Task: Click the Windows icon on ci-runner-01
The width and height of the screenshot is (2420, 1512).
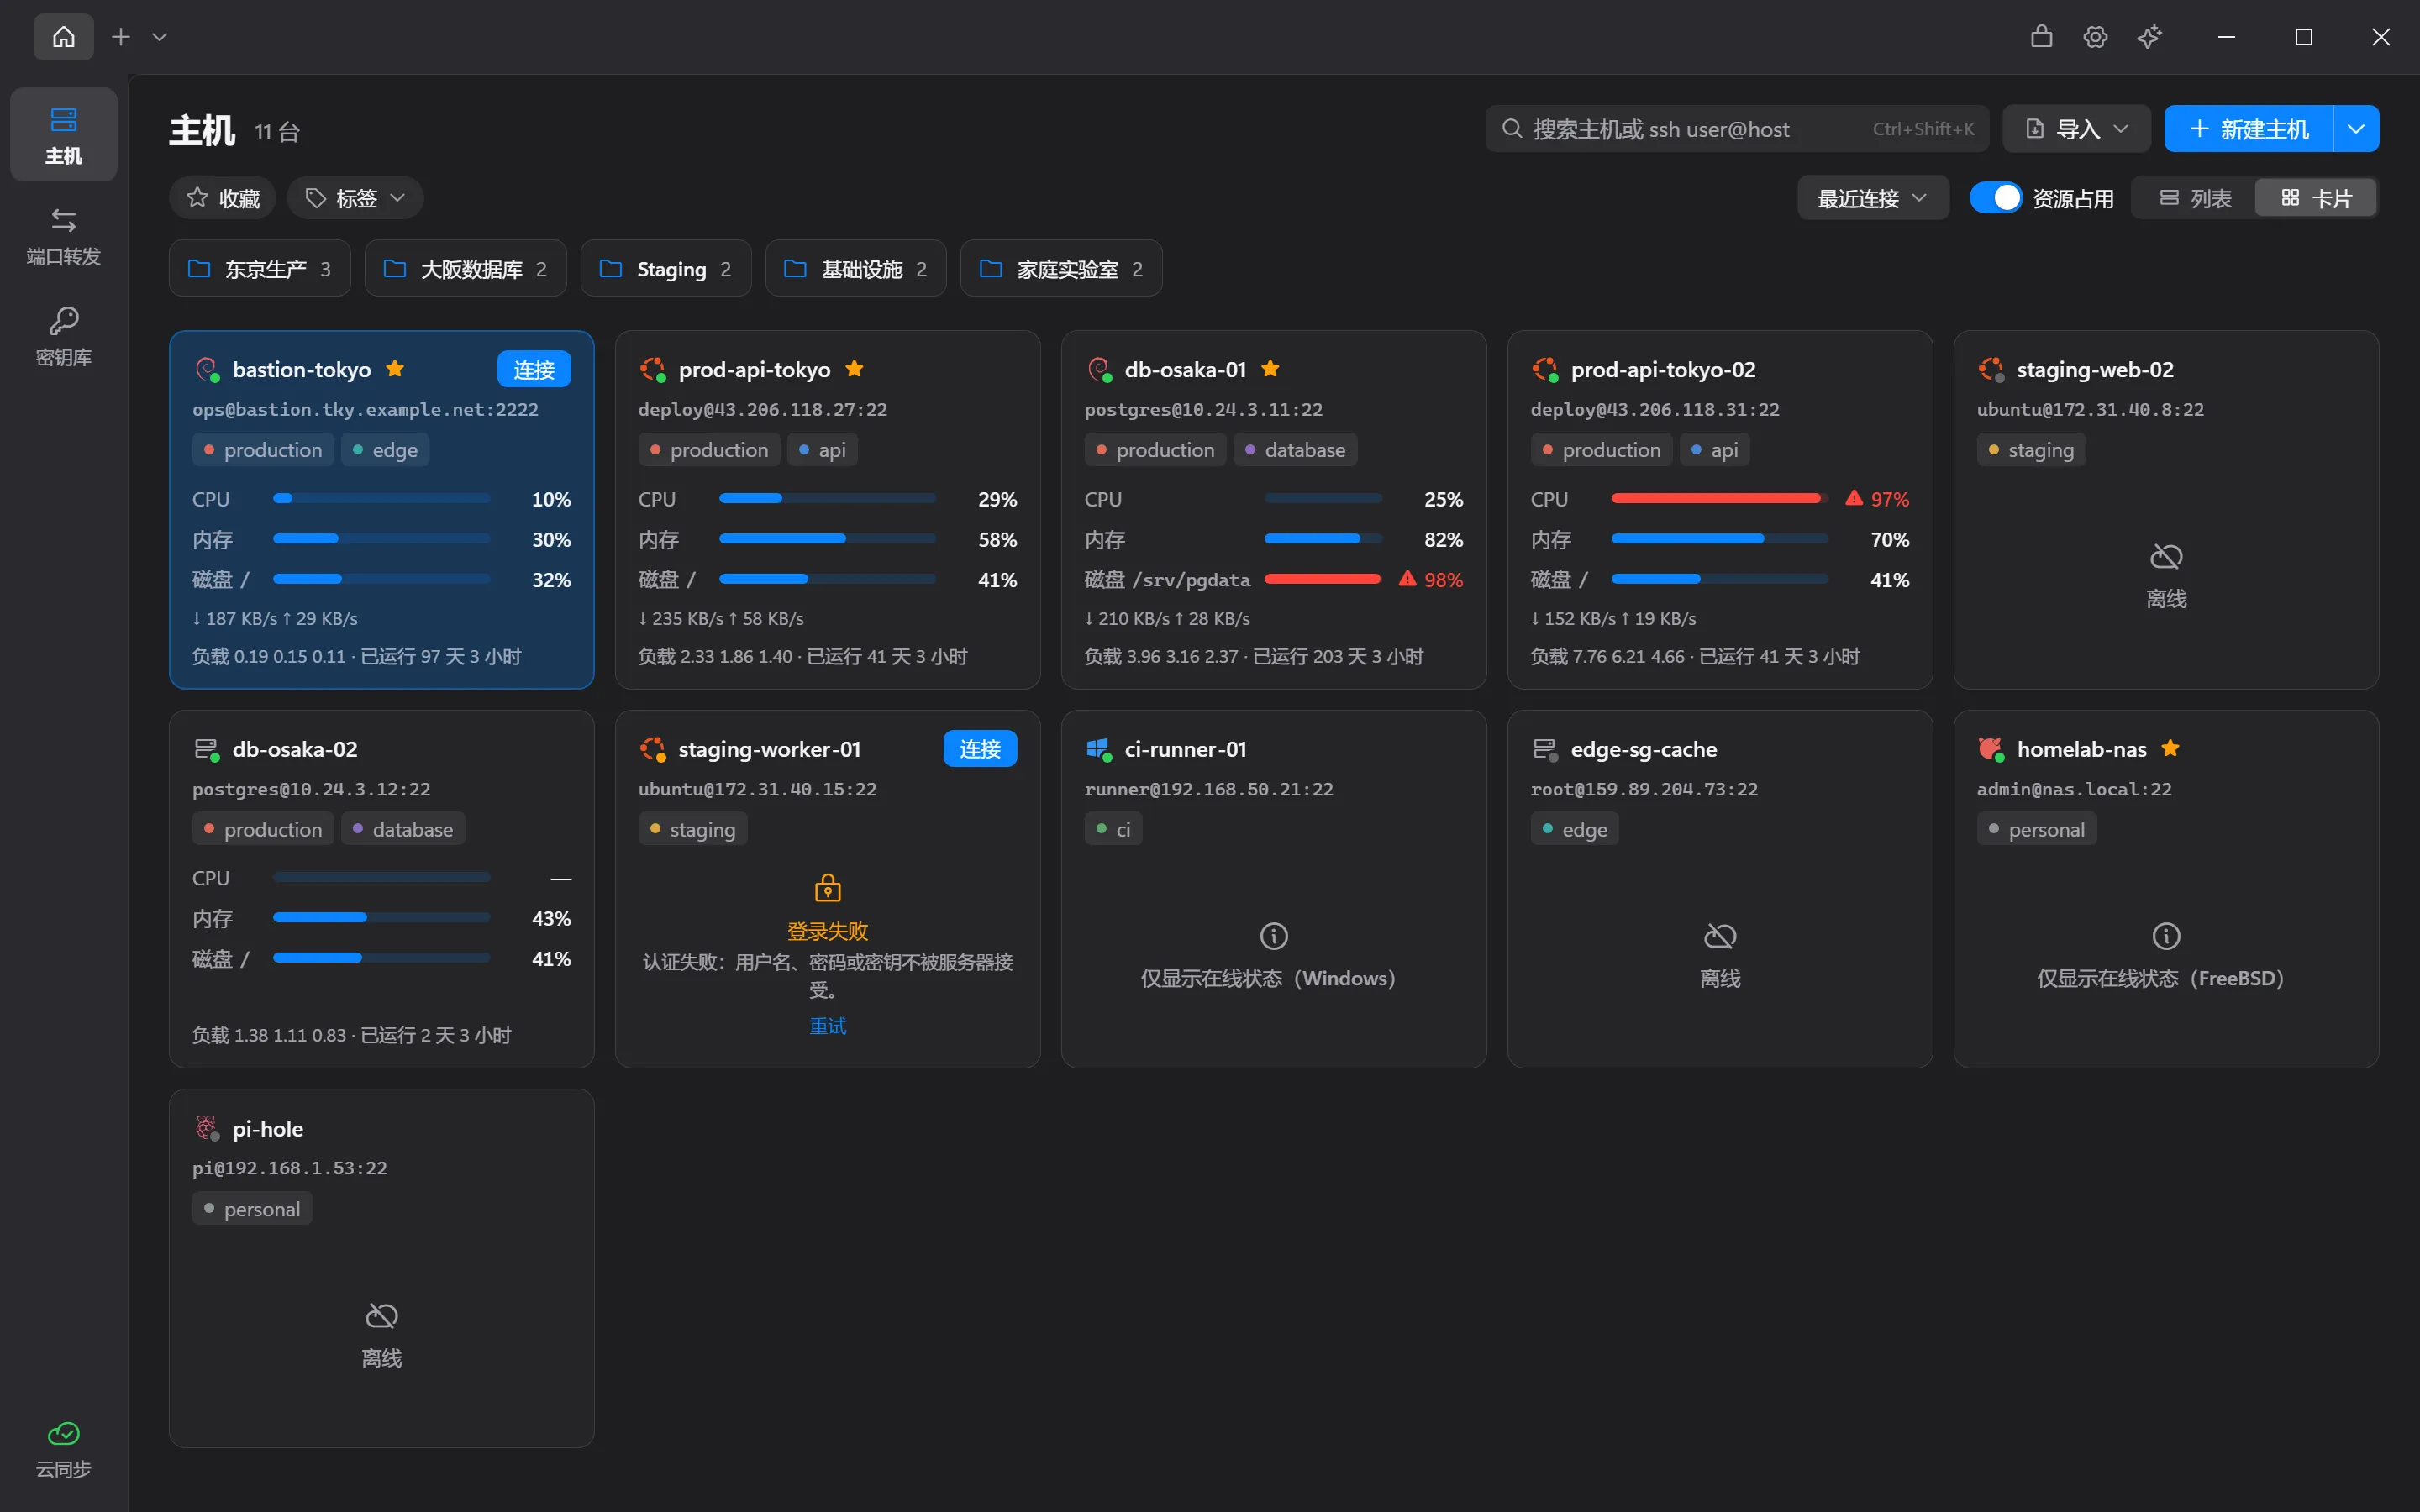Action: 1098,748
